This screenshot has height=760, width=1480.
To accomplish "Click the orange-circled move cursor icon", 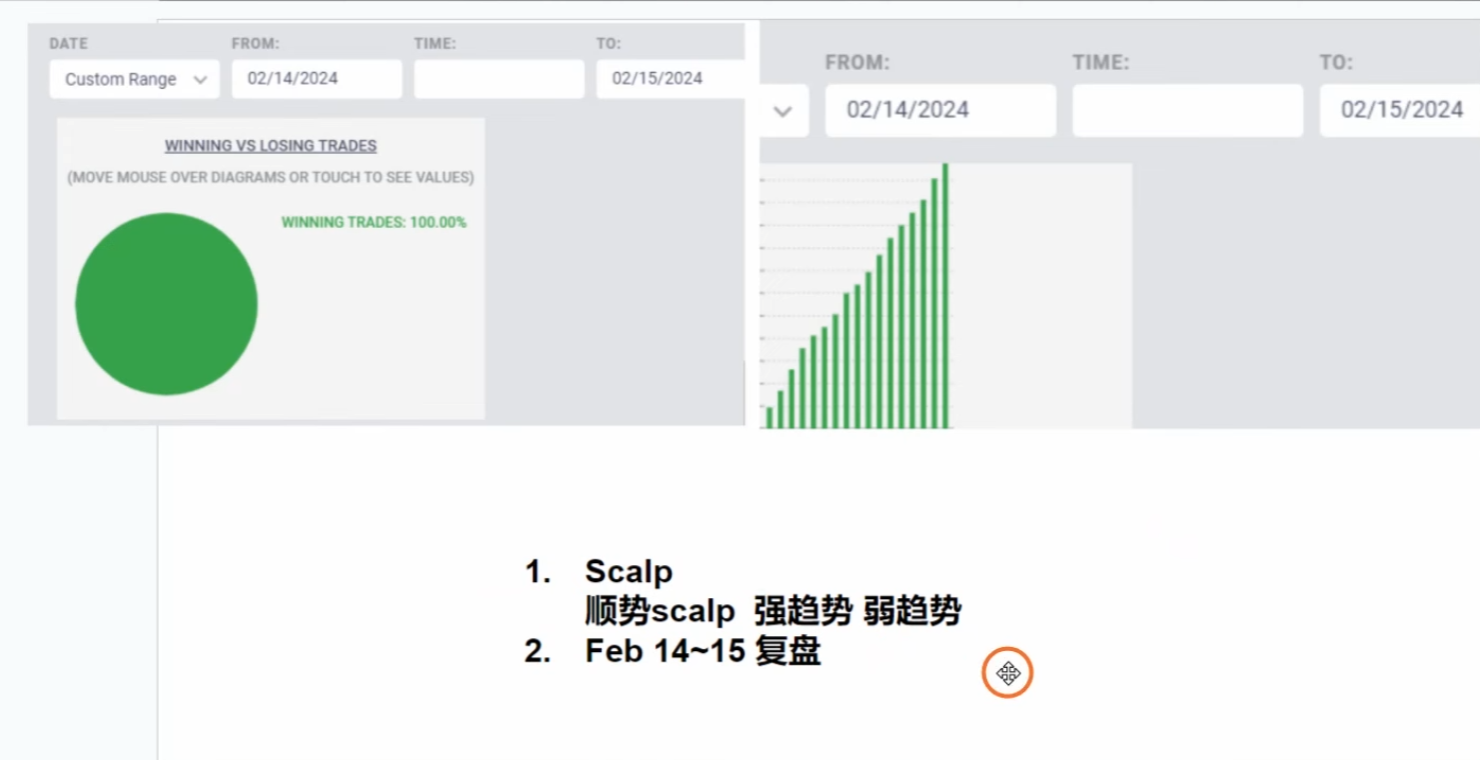I will [1007, 673].
